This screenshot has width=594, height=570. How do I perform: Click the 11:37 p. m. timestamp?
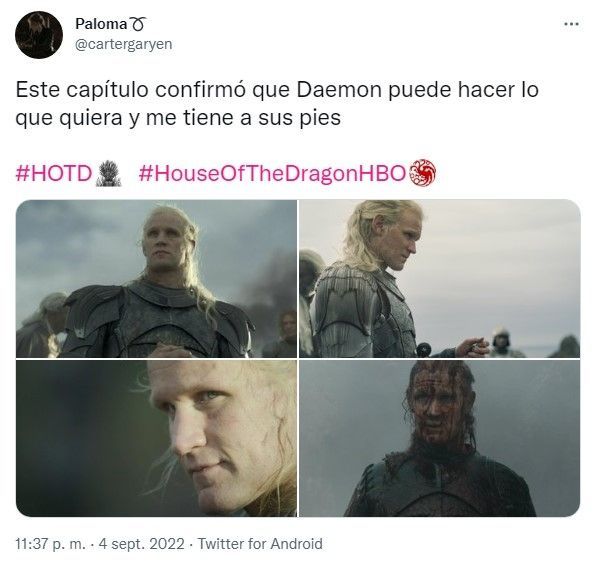tap(50, 544)
